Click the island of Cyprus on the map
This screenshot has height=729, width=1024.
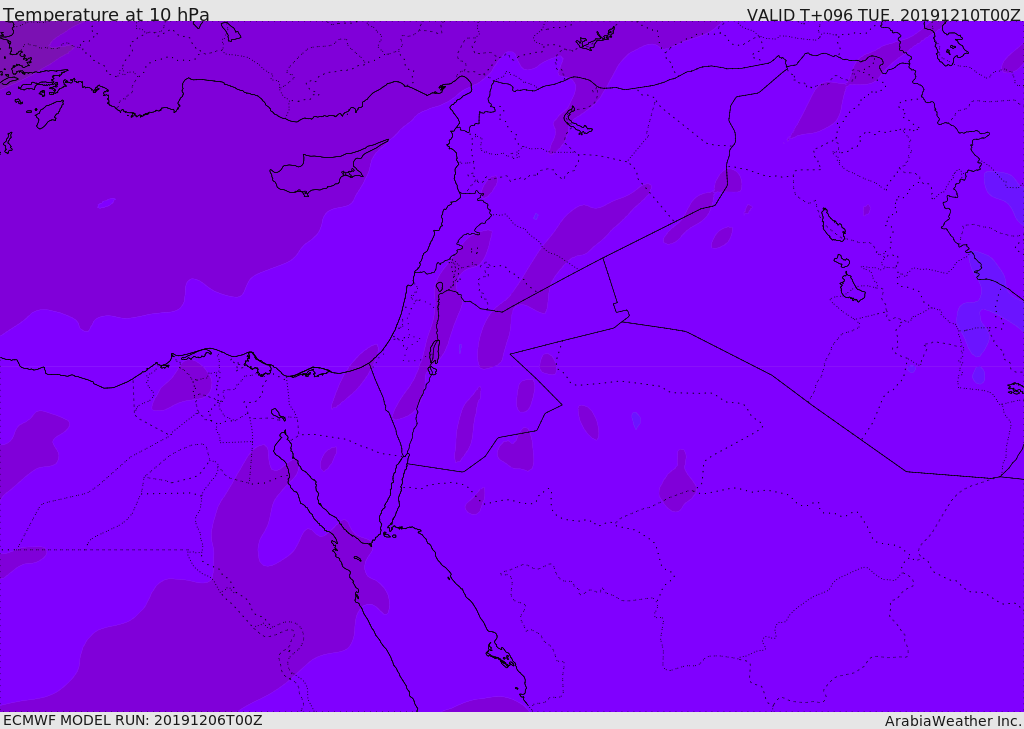[x=321, y=171]
